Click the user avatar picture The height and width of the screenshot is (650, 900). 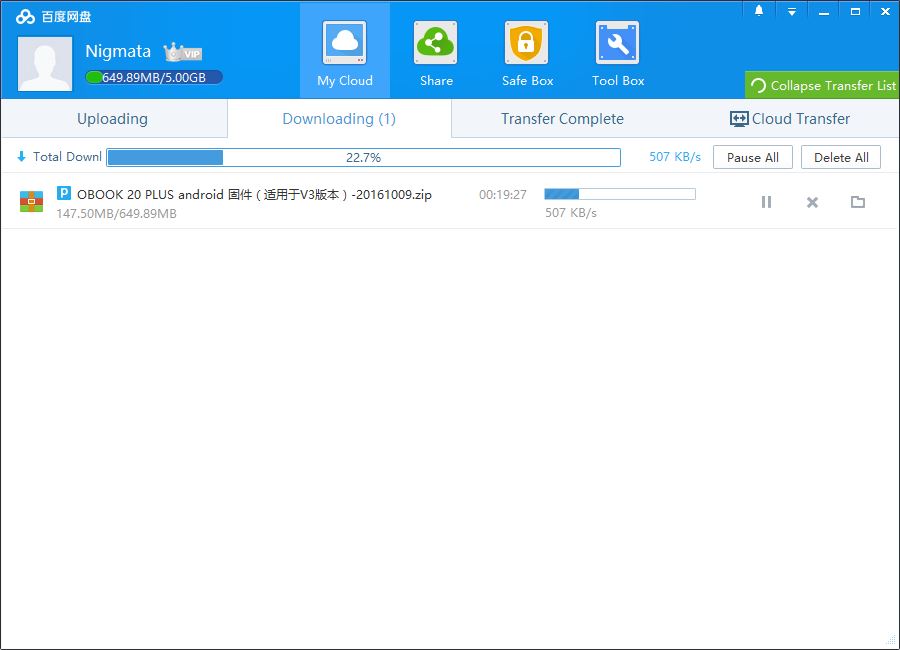[45, 64]
